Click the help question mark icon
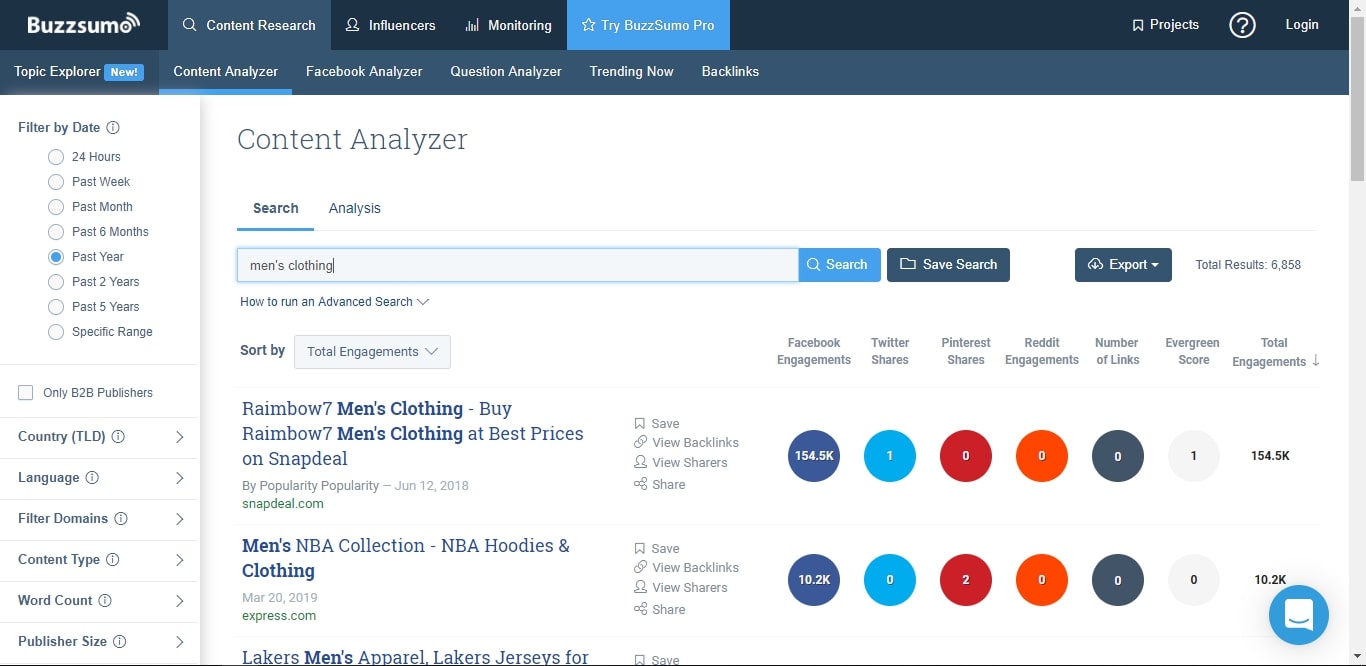Image resolution: width=1366 pixels, height=666 pixels. point(1242,25)
